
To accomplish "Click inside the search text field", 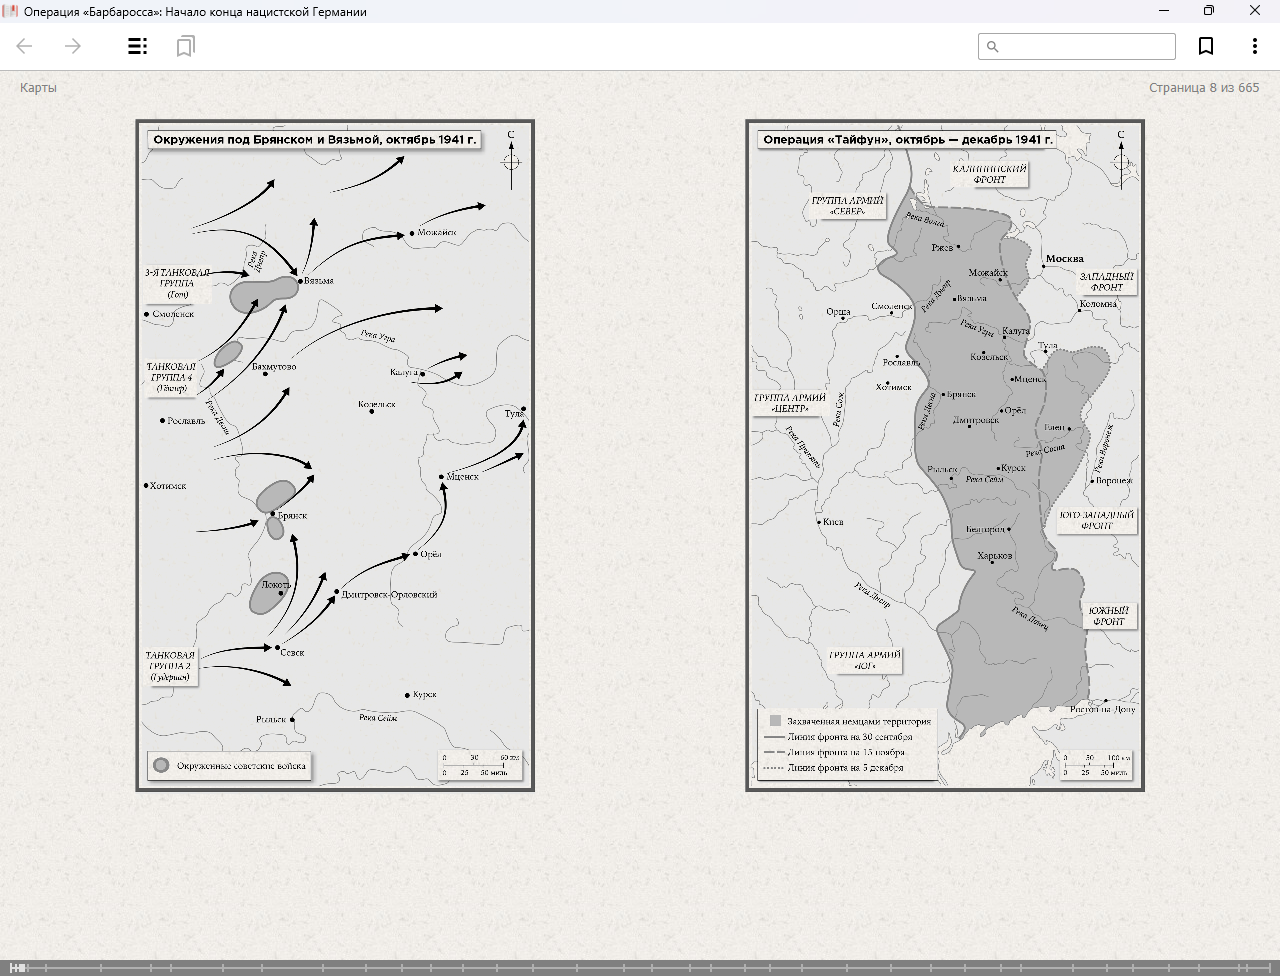I will [1086, 46].
